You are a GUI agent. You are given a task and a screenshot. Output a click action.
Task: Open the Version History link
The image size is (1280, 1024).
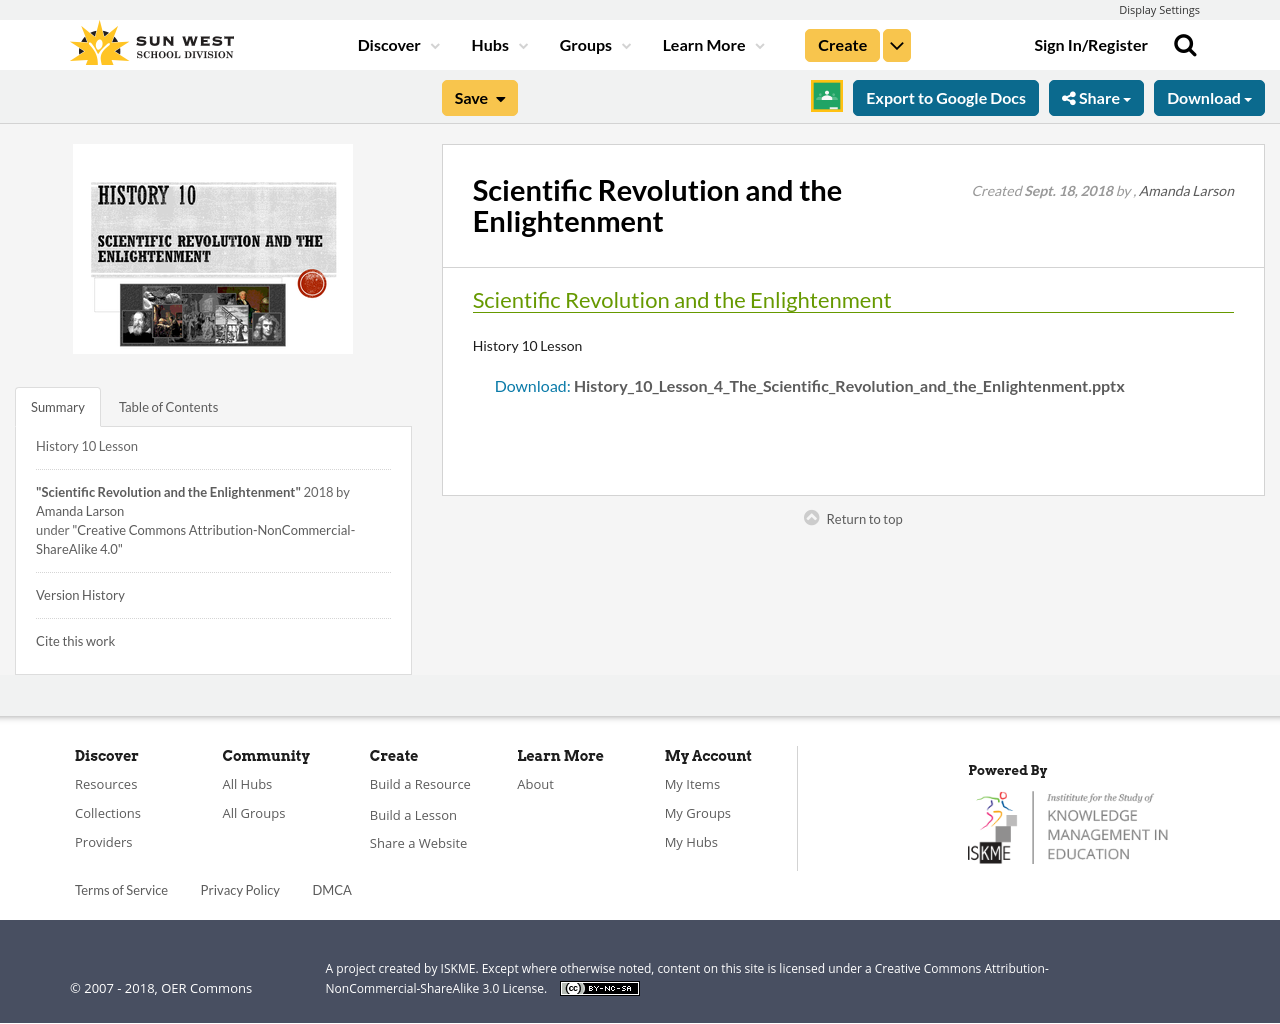click(80, 593)
